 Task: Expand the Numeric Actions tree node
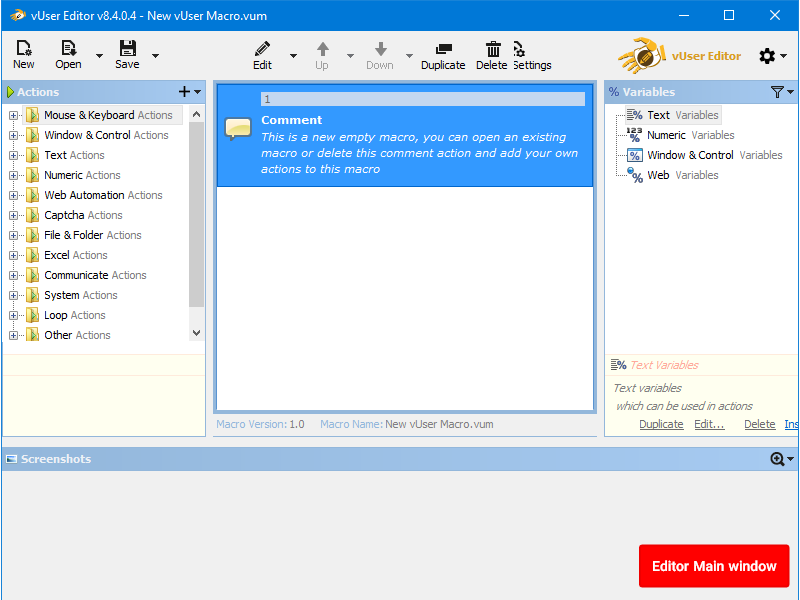pyautogui.click(x=13, y=175)
